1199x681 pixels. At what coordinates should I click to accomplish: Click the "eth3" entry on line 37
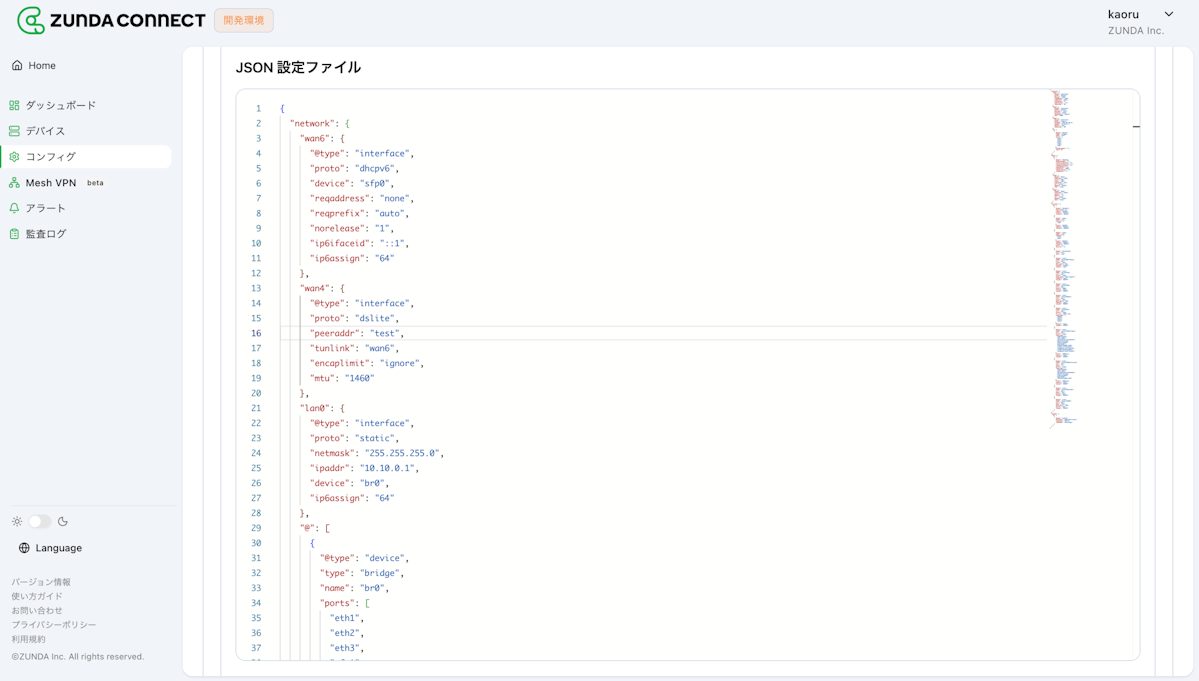tap(345, 647)
